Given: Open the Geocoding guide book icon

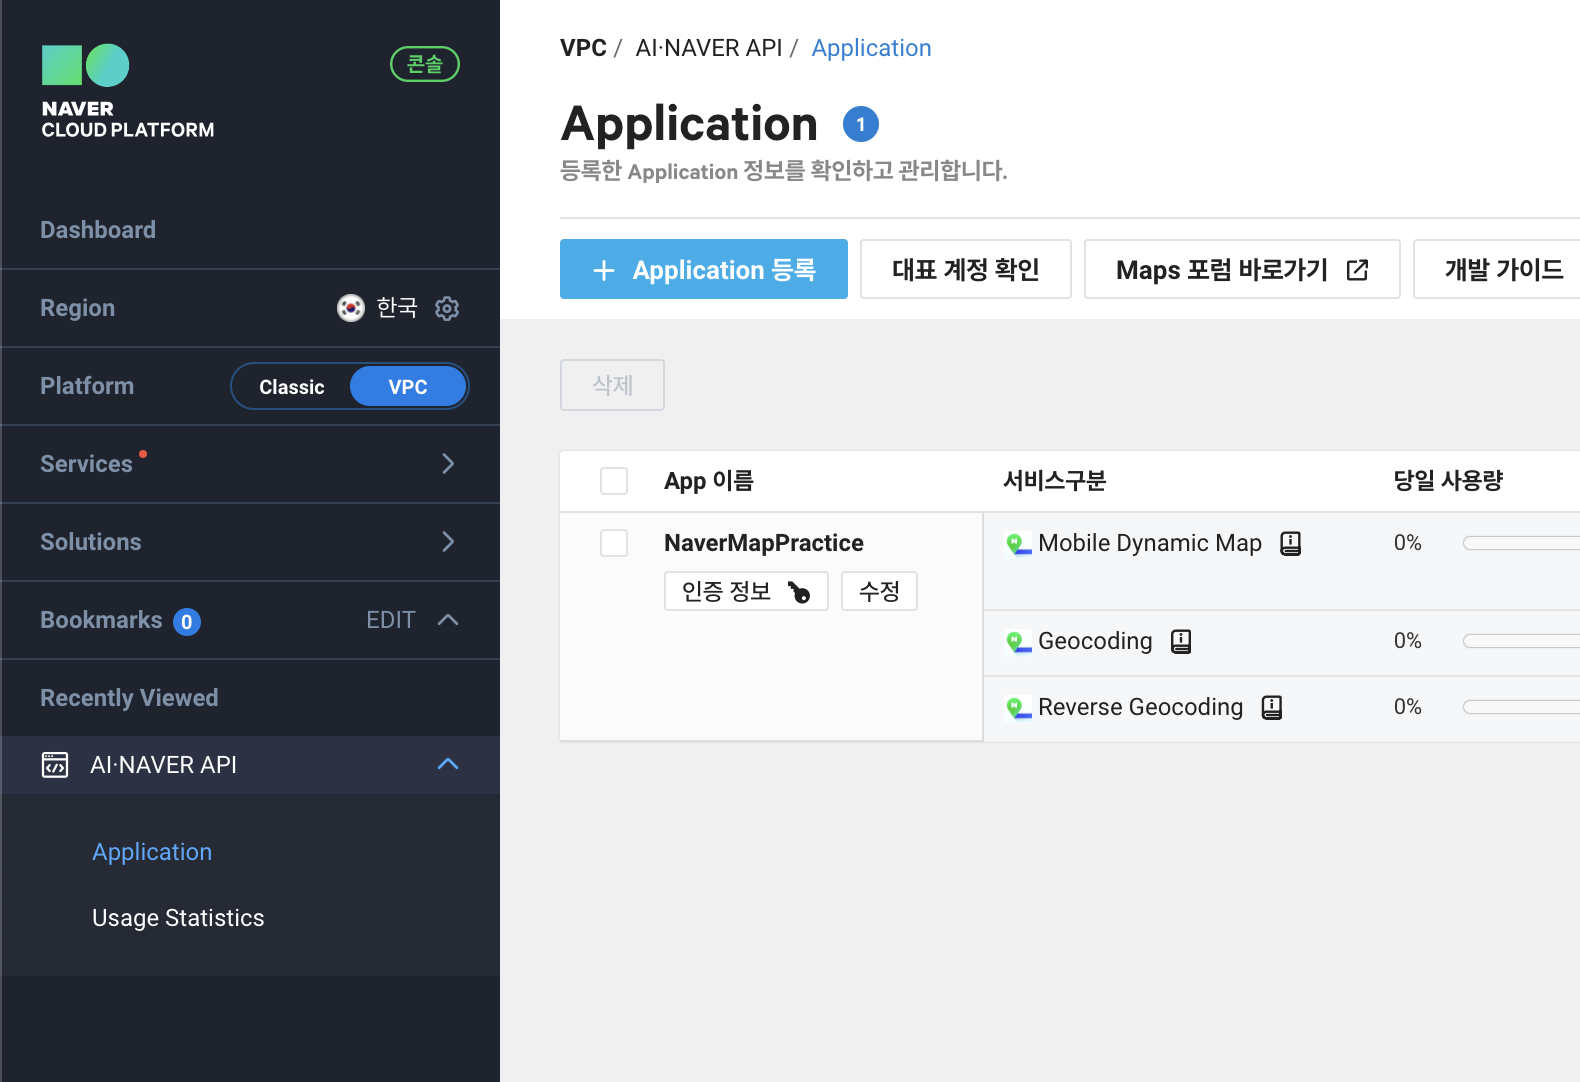Looking at the screenshot, I should click(x=1181, y=641).
